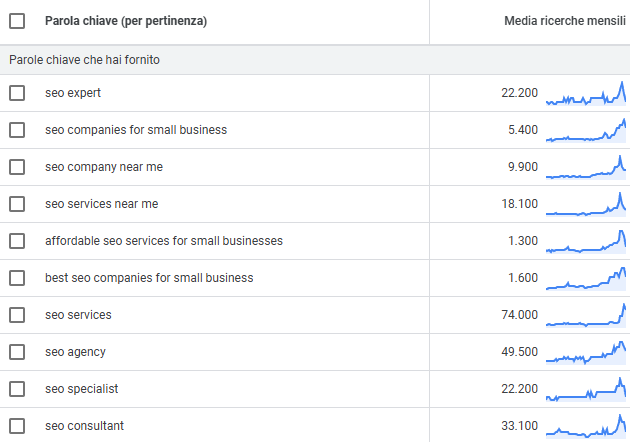
Task: Click the keyword seo services near me
Action: [102, 204]
